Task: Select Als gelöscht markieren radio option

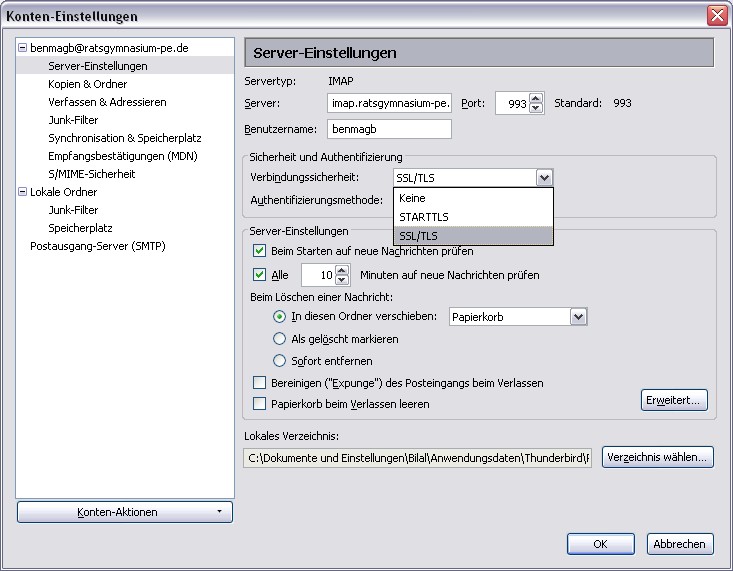Action: [280, 339]
